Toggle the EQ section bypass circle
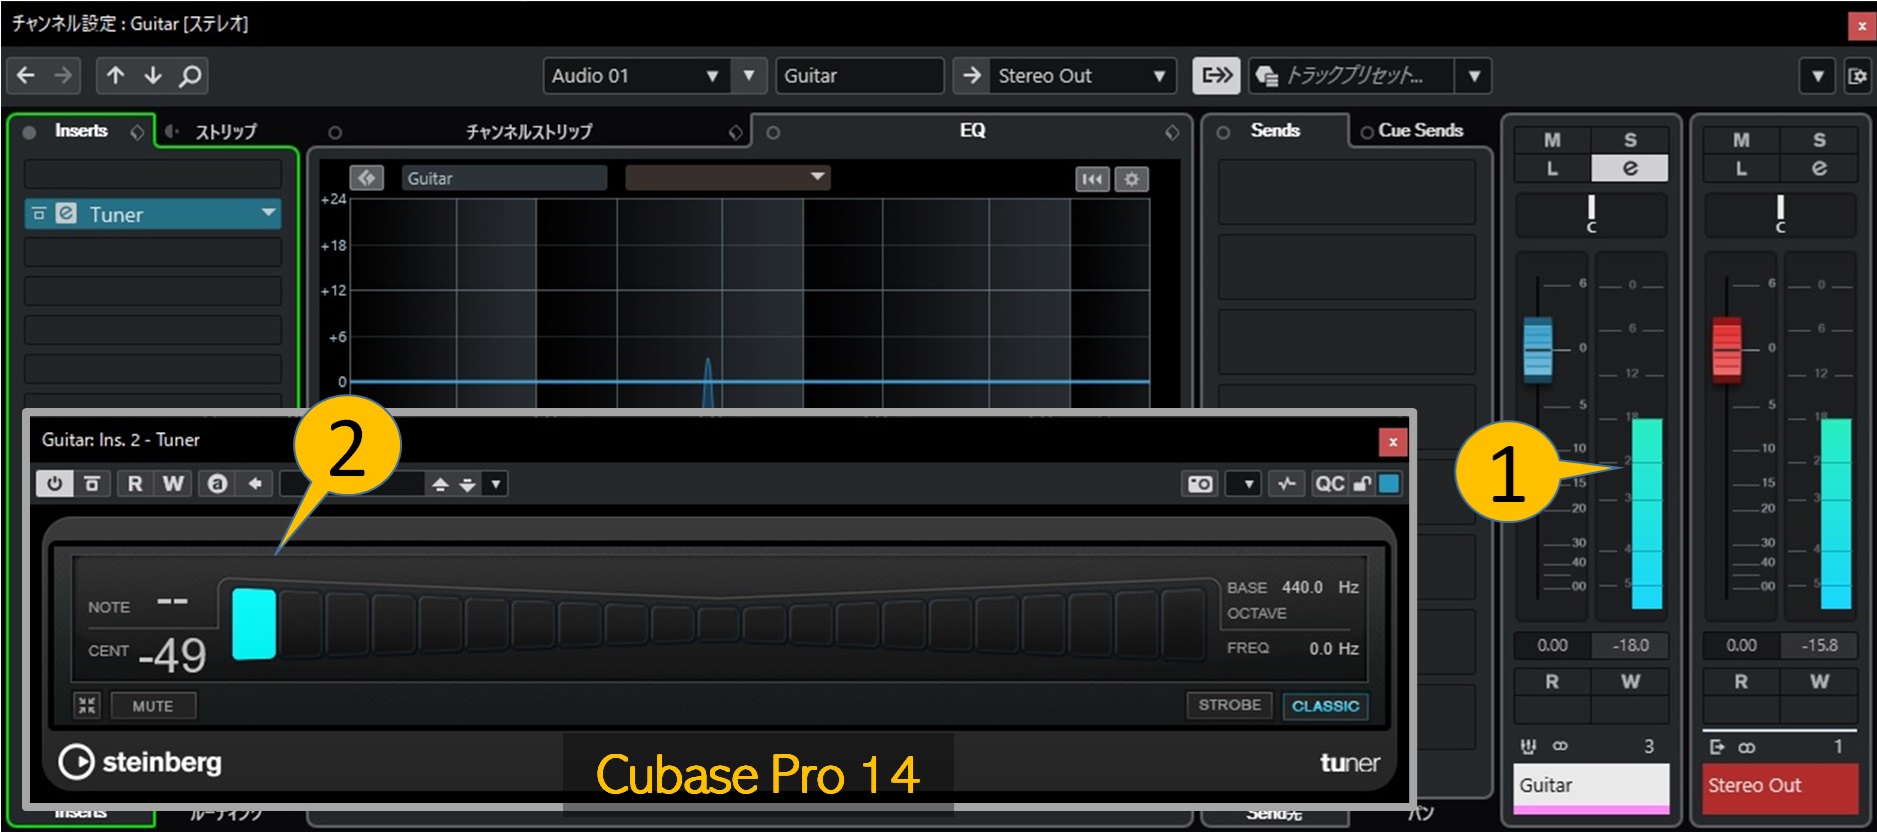 pyautogui.click(x=773, y=133)
